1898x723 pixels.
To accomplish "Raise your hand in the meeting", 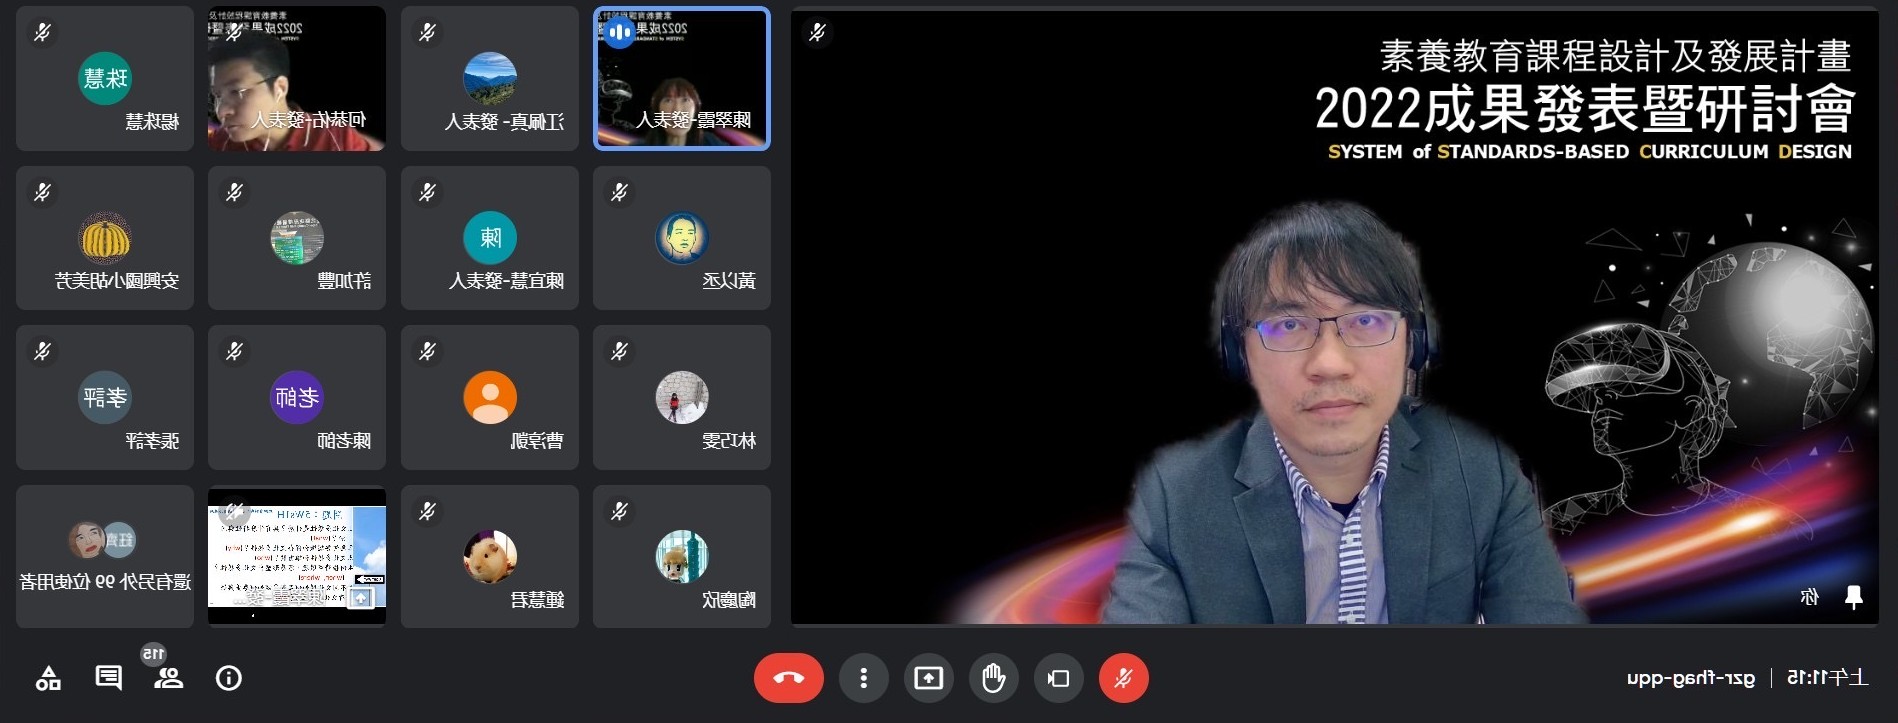I will point(993,678).
